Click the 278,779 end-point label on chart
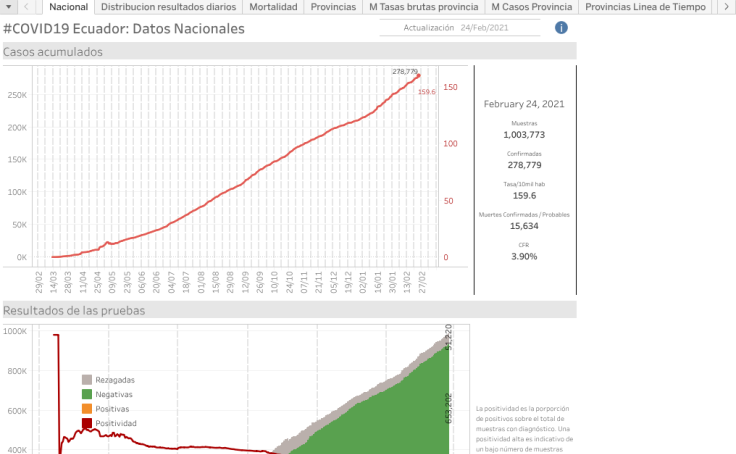This screenshot has width=736, height=454. [404, 72]
